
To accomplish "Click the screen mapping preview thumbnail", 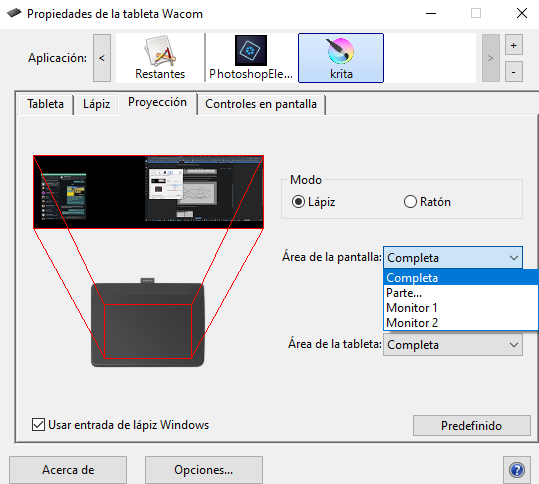I will 148,192.
